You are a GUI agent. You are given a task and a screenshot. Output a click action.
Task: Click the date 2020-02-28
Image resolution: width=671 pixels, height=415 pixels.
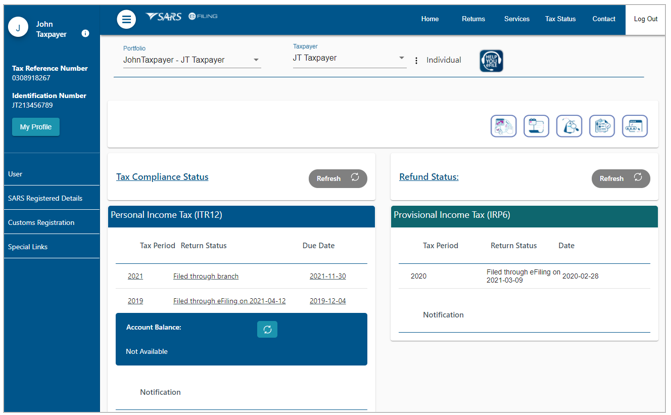[580, 276]
